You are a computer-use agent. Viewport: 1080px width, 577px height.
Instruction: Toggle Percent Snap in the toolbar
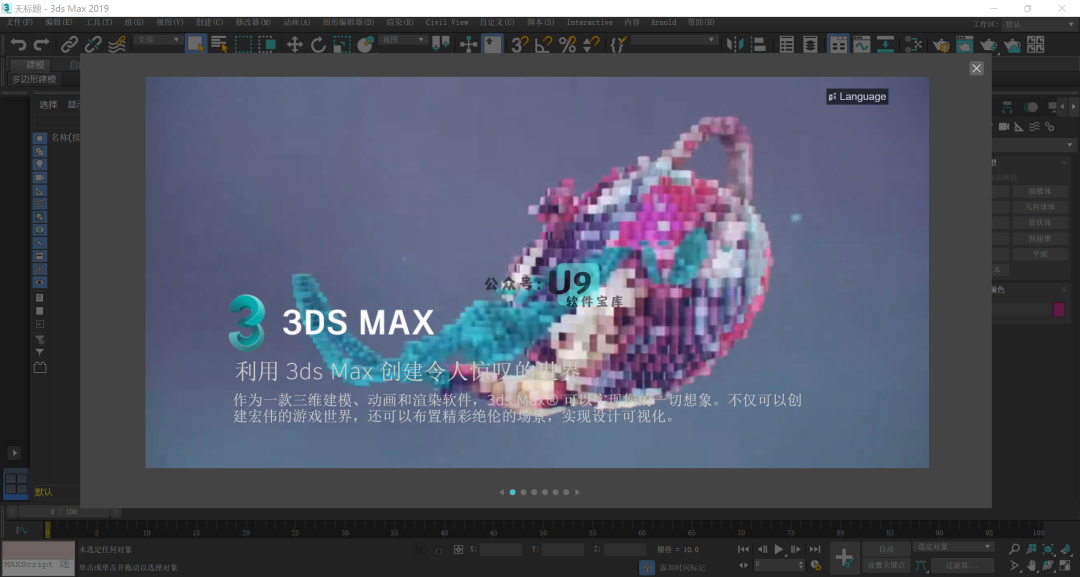click(x=567, y=44)
